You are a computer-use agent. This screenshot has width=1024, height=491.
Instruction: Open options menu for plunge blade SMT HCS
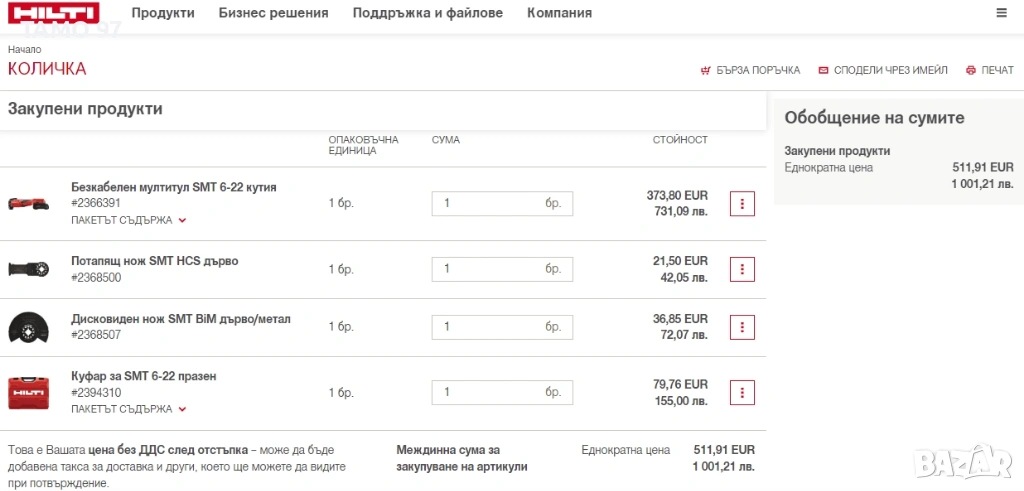click(742, 269)
